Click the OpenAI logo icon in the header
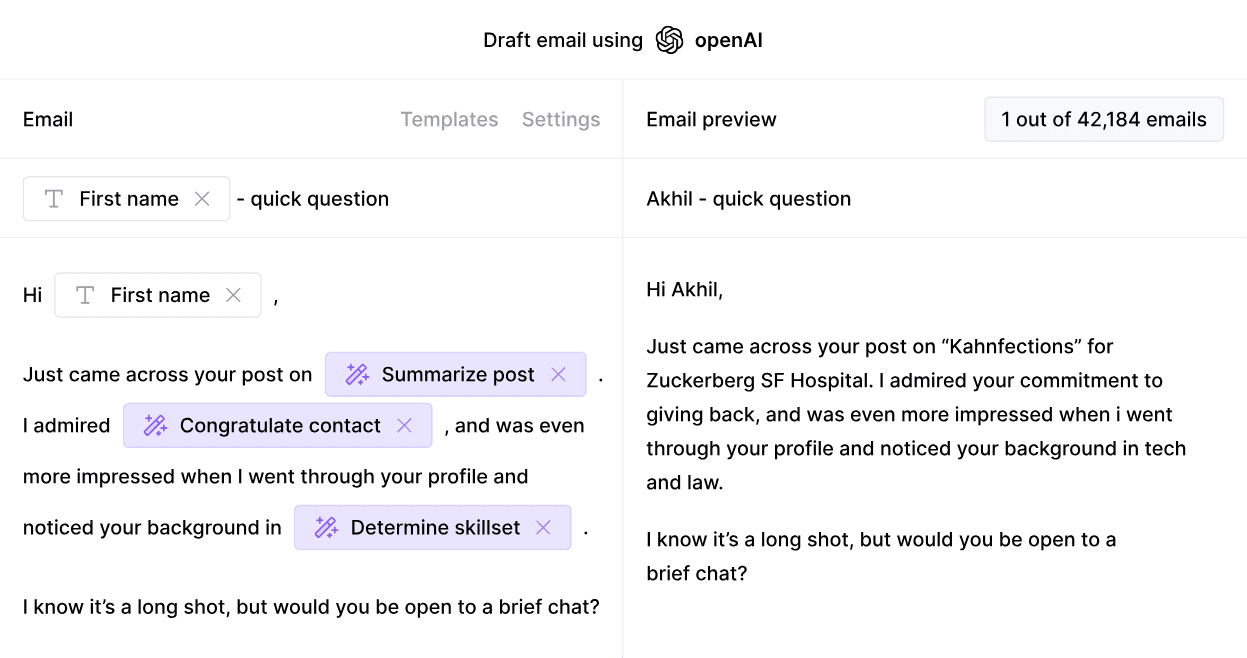The height and width of the screenshot is (658, 1247). 669,40
